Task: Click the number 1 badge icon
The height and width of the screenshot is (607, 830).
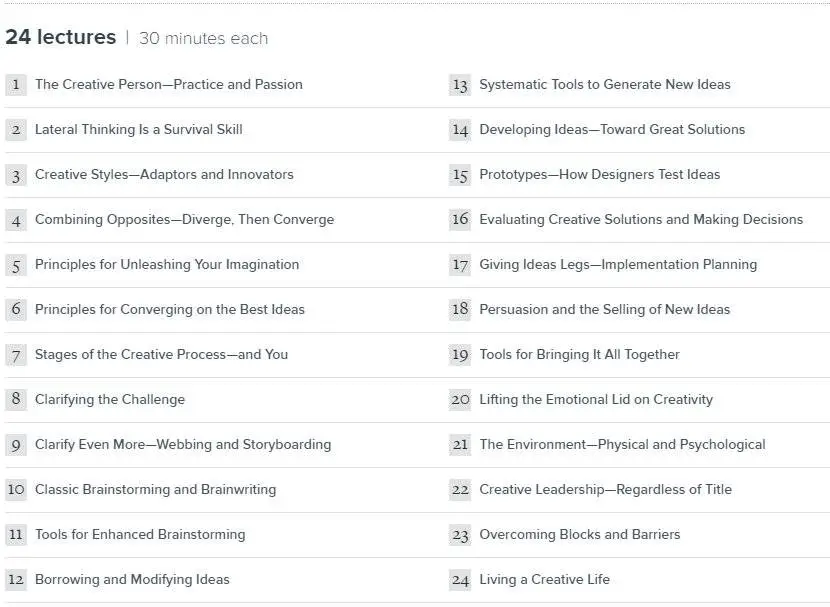Action: pos(16,85)
